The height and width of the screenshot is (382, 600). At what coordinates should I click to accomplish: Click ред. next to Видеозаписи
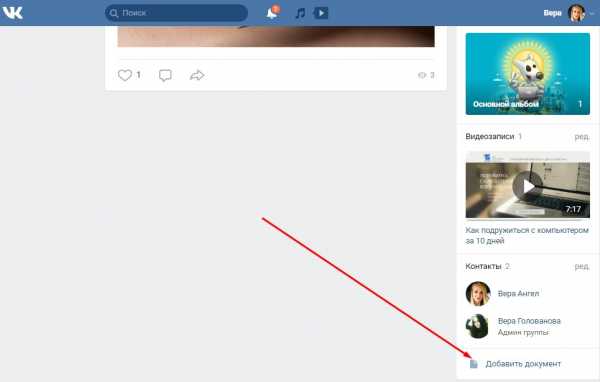(x=582, y=137)
